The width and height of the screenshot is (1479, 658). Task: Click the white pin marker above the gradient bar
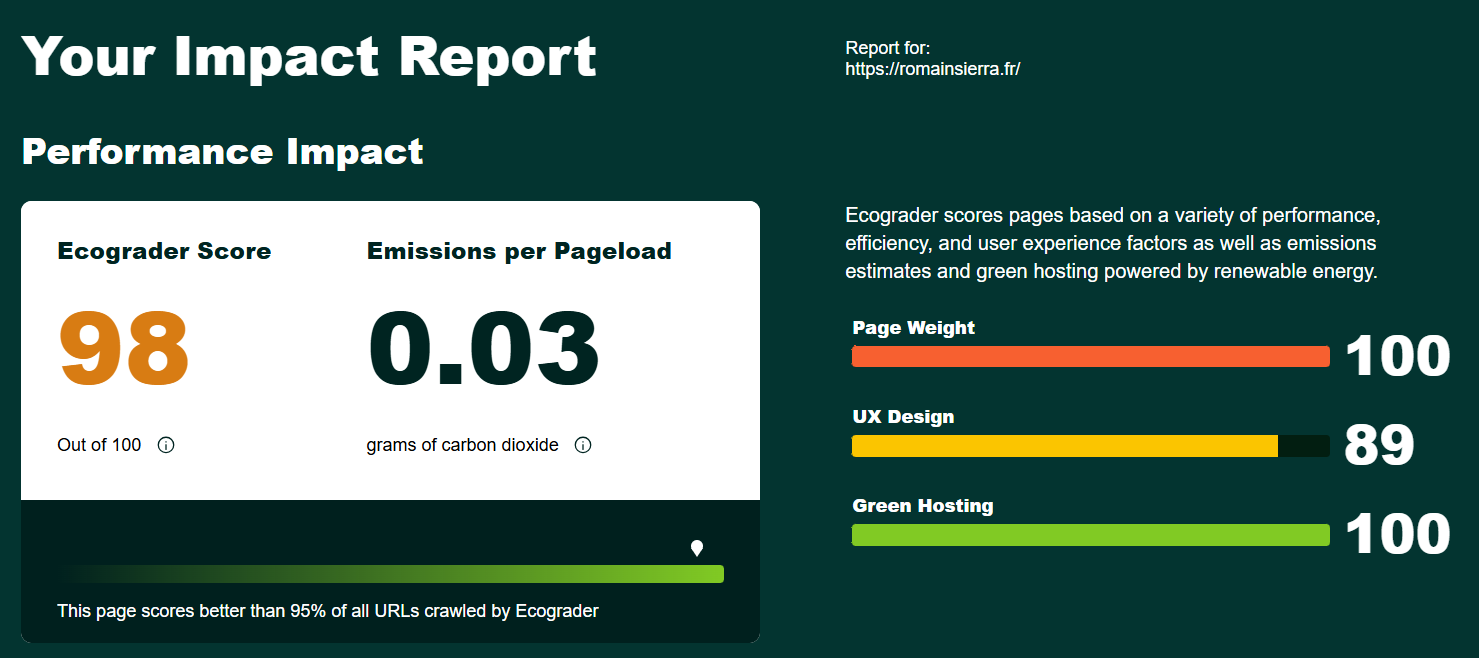(x=697, y=548)
